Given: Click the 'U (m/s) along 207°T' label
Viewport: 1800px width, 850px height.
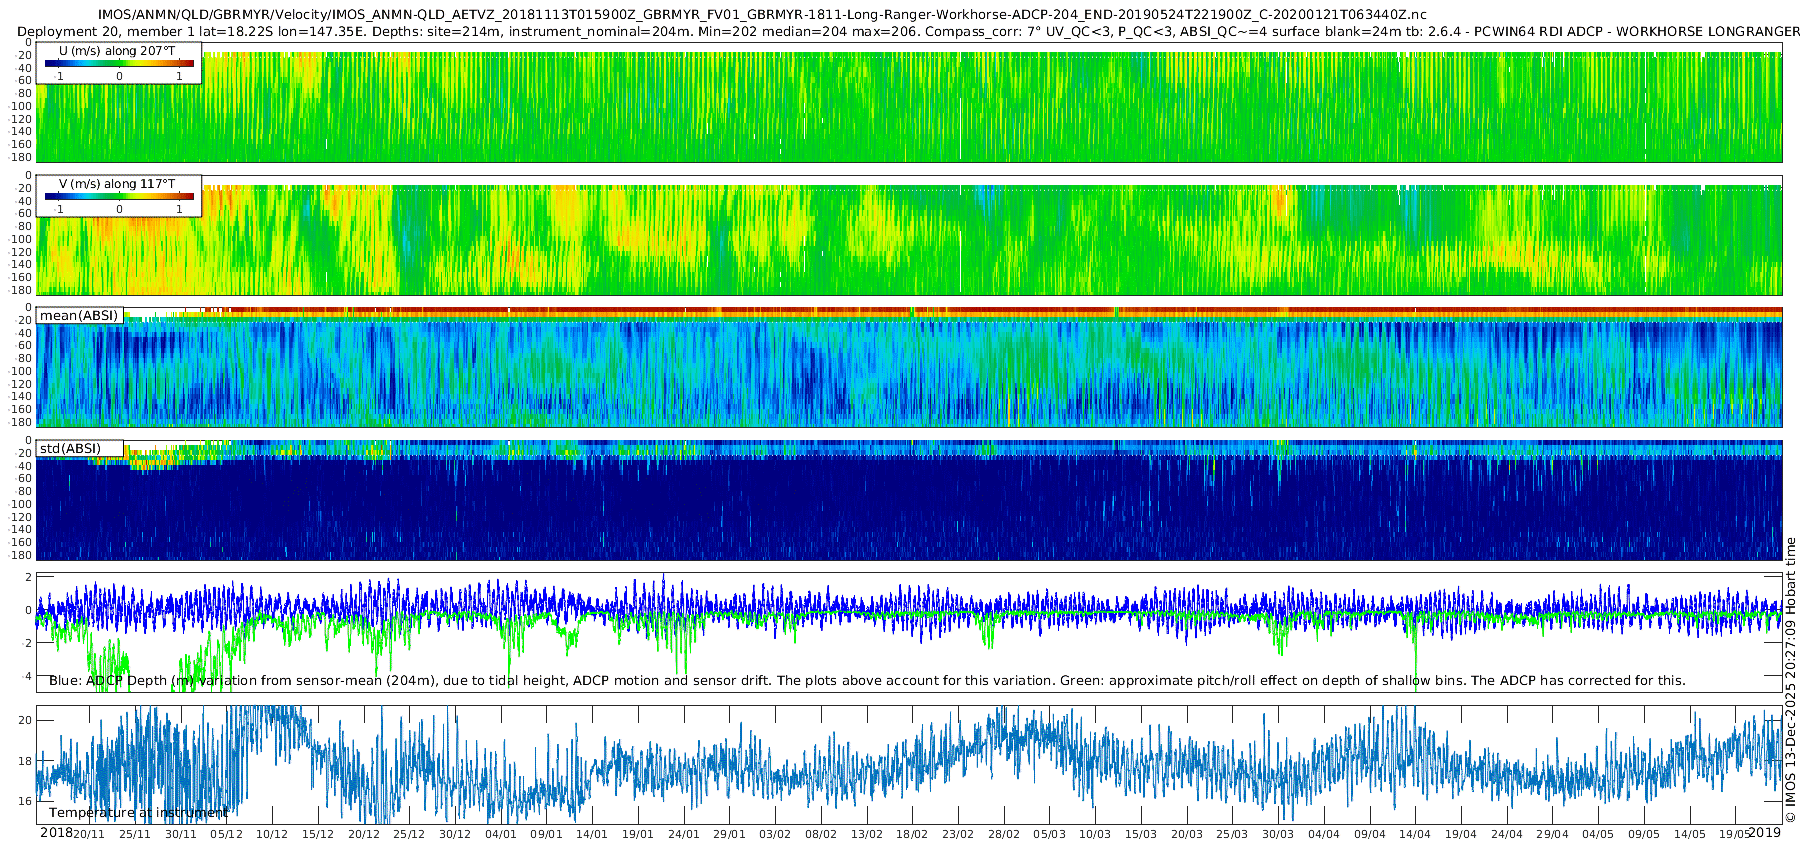Looking at the screenshot, I should [x=117, y=50].
